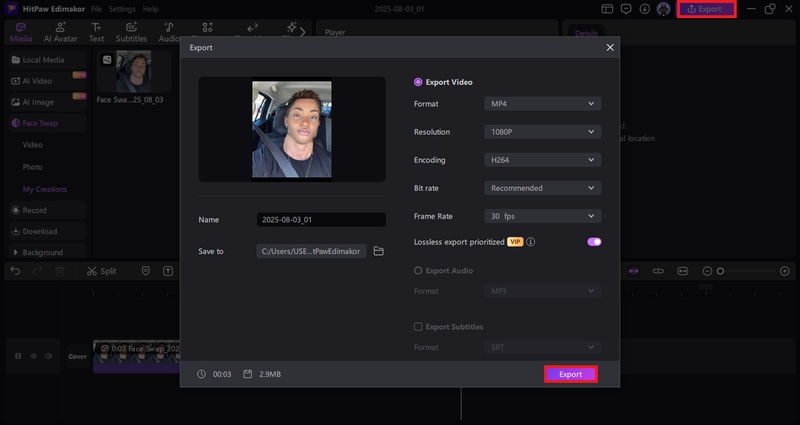Screen dimensions: 800x425
Task: Open Record in the sidebar
Action: coord(47,210)
